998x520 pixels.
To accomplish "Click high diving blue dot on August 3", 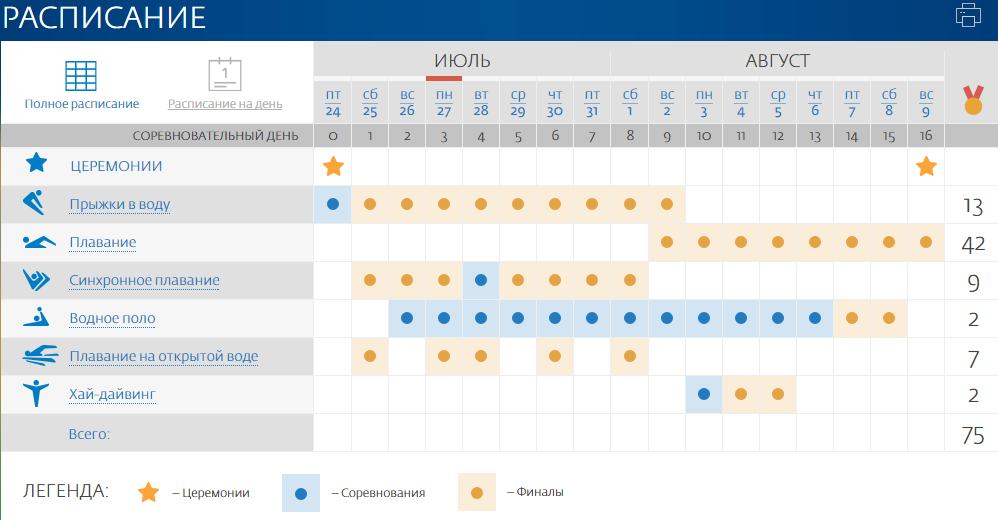I will coord(704,394).
